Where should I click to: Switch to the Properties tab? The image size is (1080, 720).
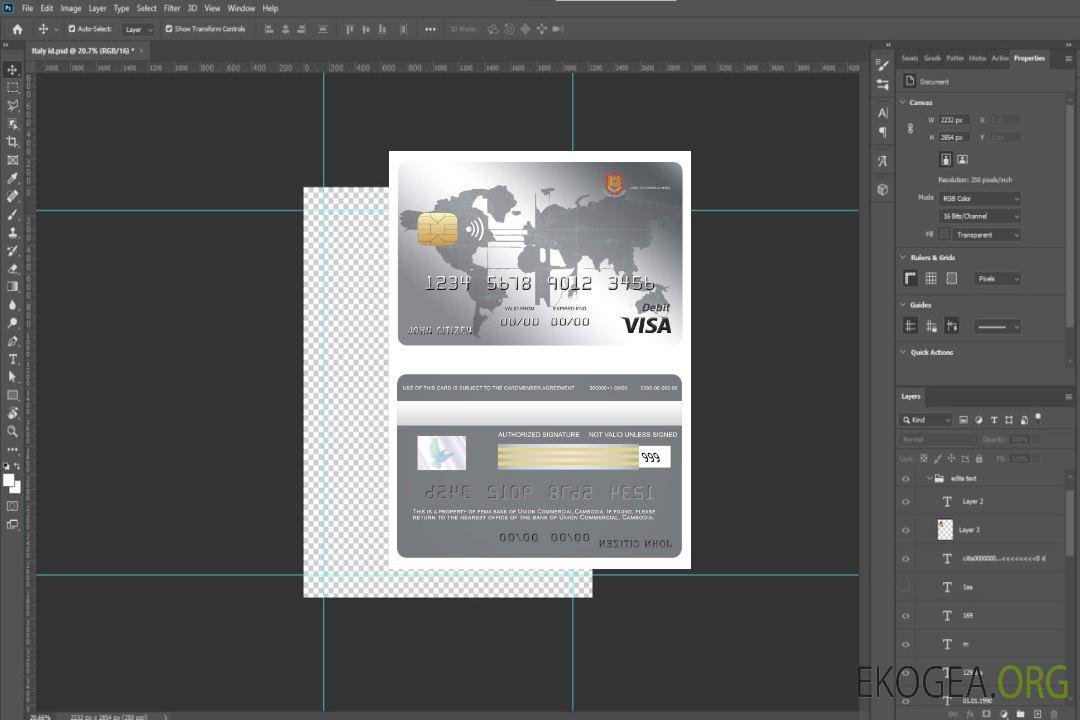tap(1029, 58)
